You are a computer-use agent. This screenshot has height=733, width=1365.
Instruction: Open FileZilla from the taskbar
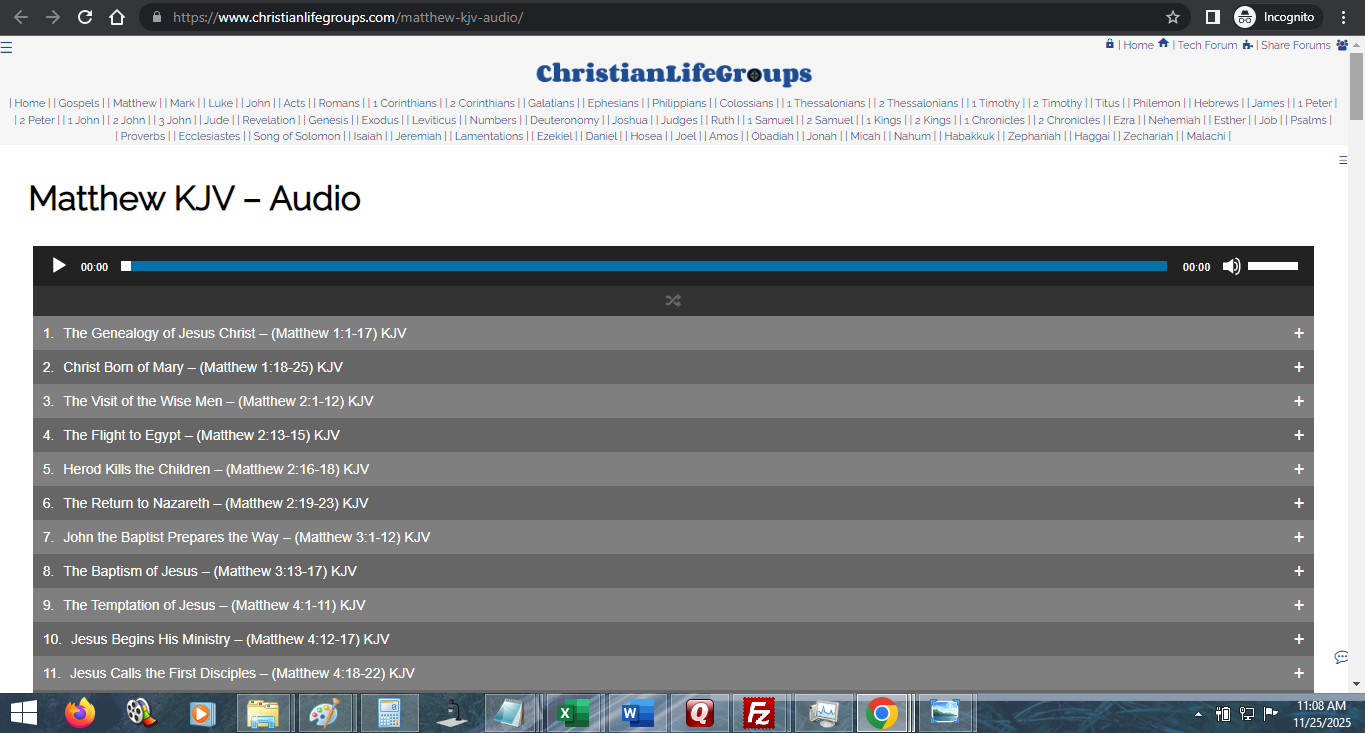pos(760,713)
